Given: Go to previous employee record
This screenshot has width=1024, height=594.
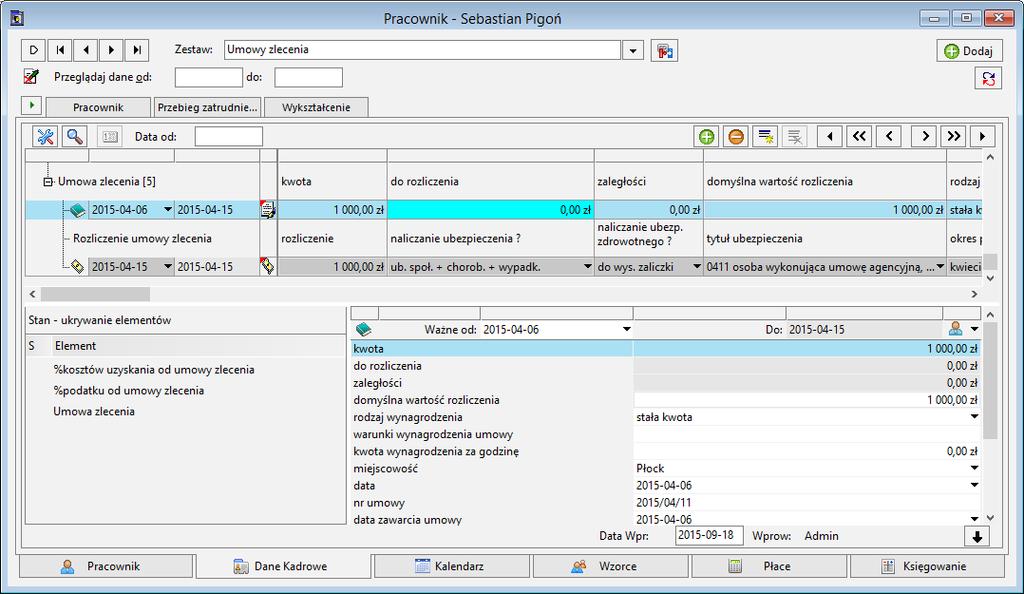Looking at the screenshot, I should 86,50.
